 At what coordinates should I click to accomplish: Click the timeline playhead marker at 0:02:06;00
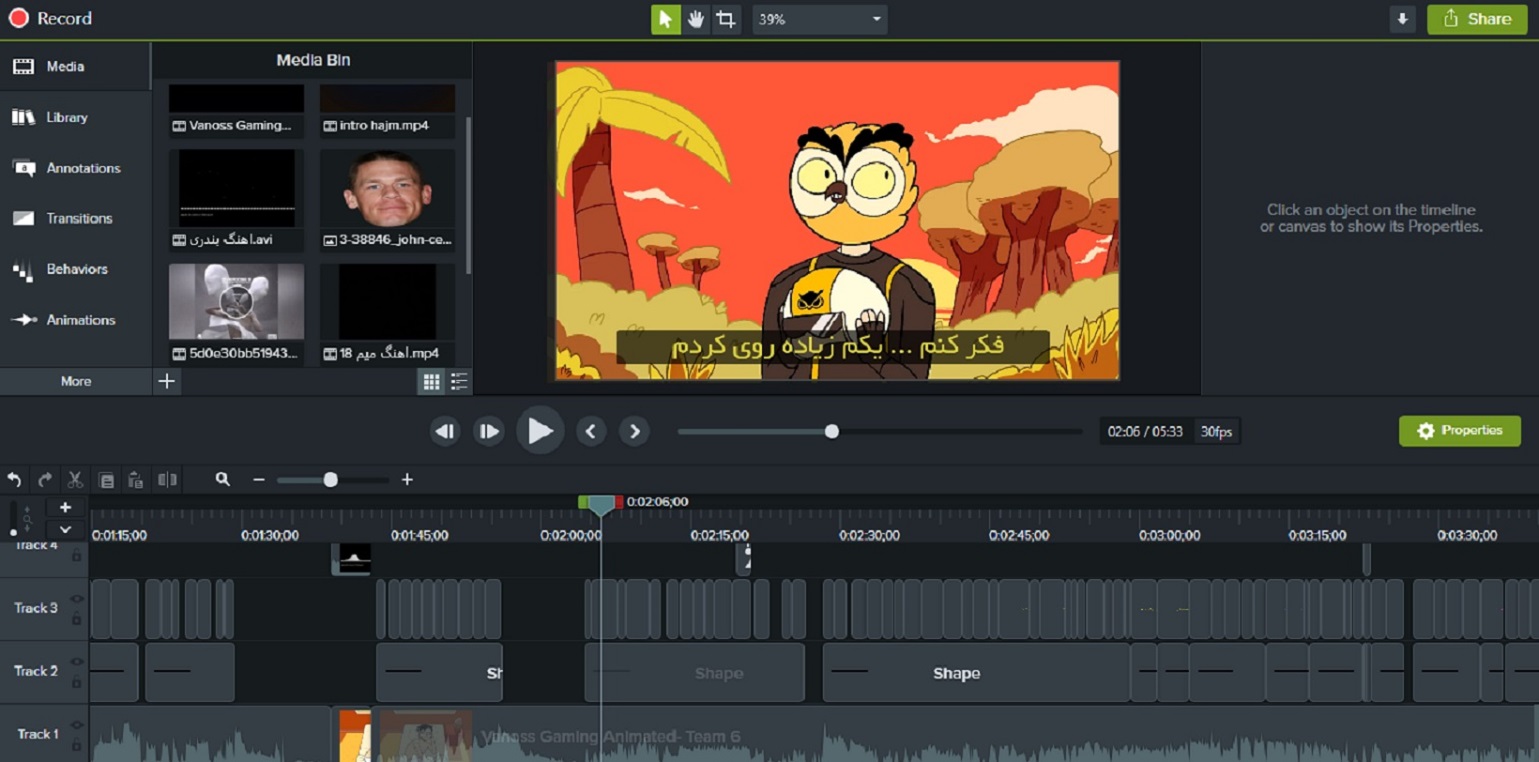pos(601,505)
